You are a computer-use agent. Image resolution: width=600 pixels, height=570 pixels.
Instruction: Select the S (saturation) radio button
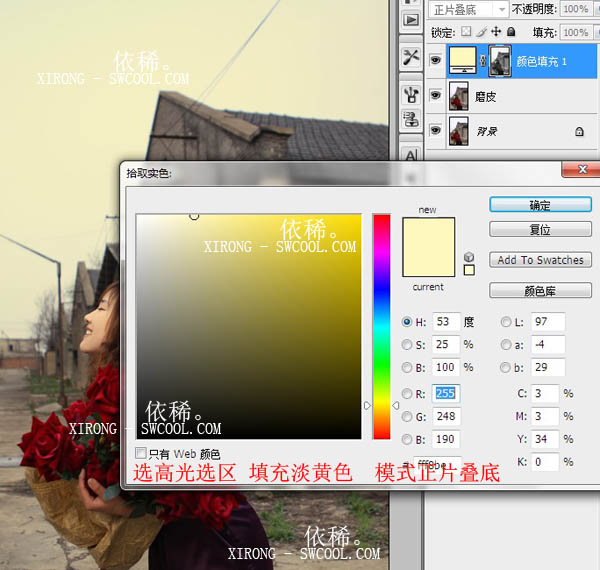[406, 345]
